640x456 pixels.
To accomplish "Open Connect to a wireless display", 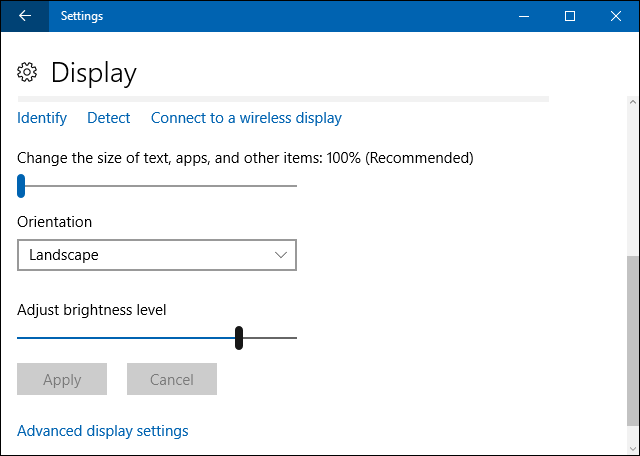I will click(x=246, y=118).
